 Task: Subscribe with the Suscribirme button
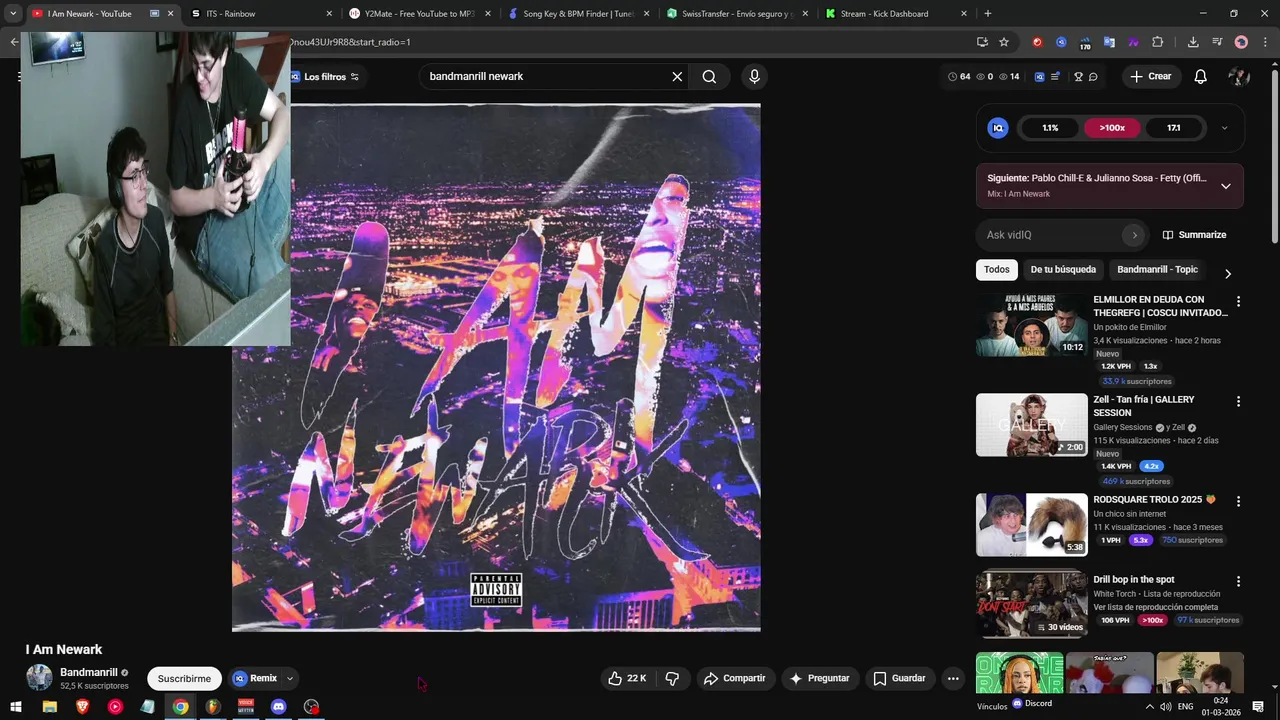pos(184,679)
